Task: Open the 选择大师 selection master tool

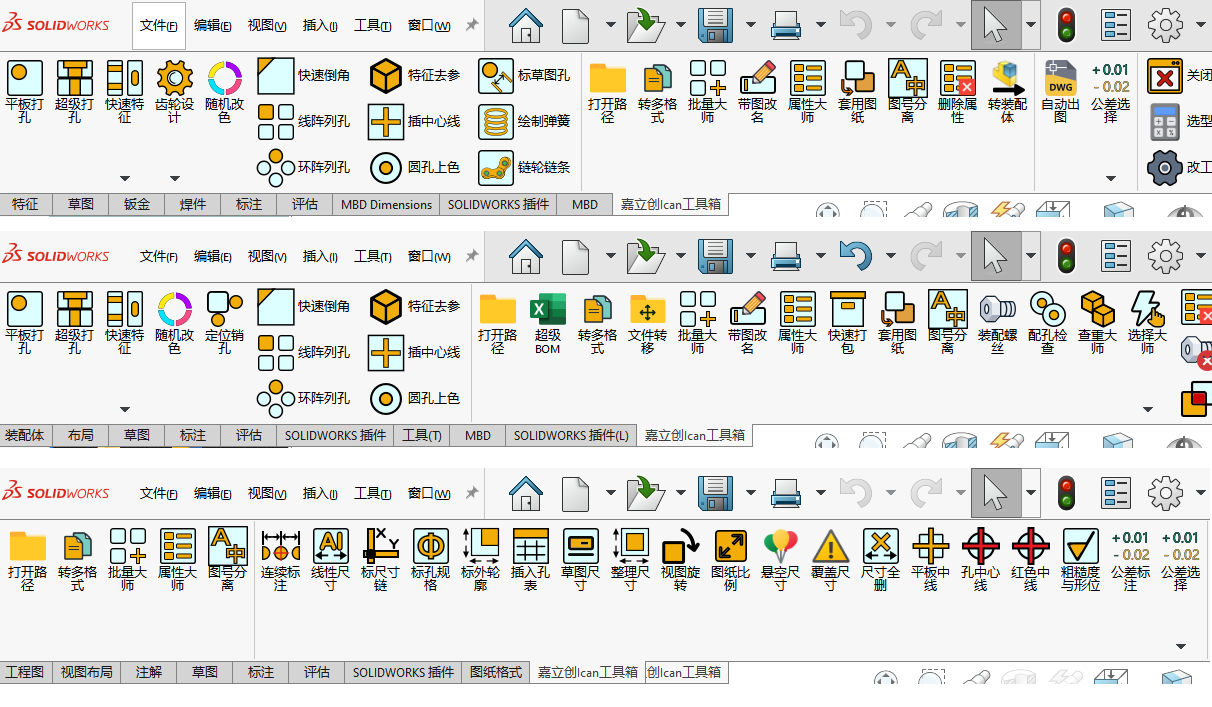Action: (x=1147, y=323)
